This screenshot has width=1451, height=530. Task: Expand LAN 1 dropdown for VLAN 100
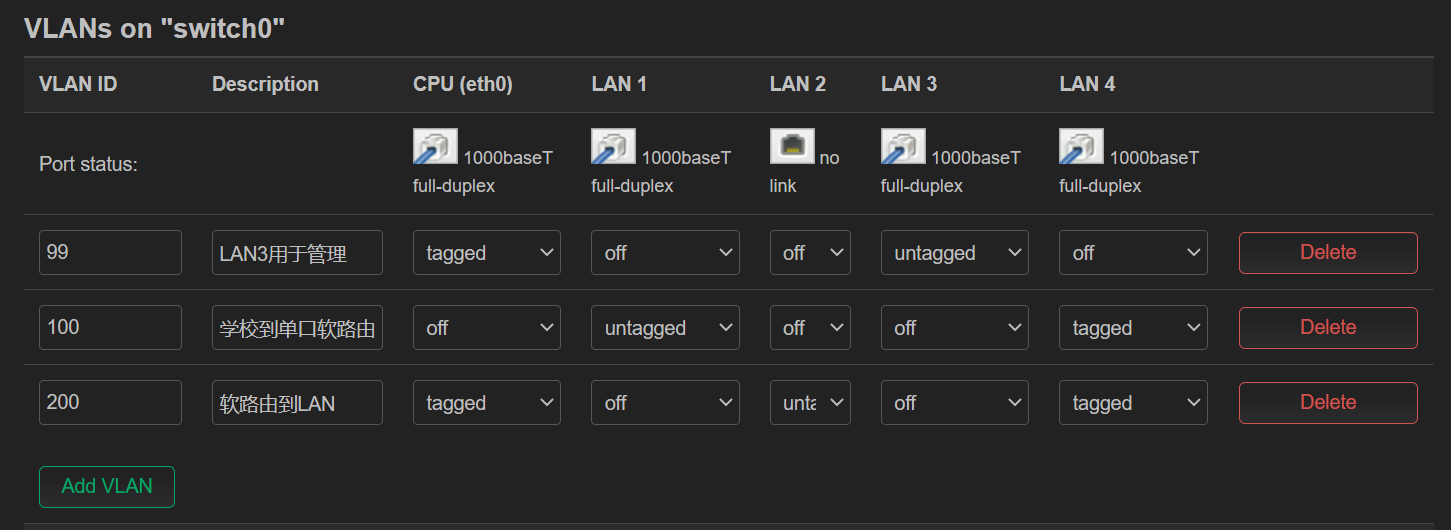click(x=665, y=328)
